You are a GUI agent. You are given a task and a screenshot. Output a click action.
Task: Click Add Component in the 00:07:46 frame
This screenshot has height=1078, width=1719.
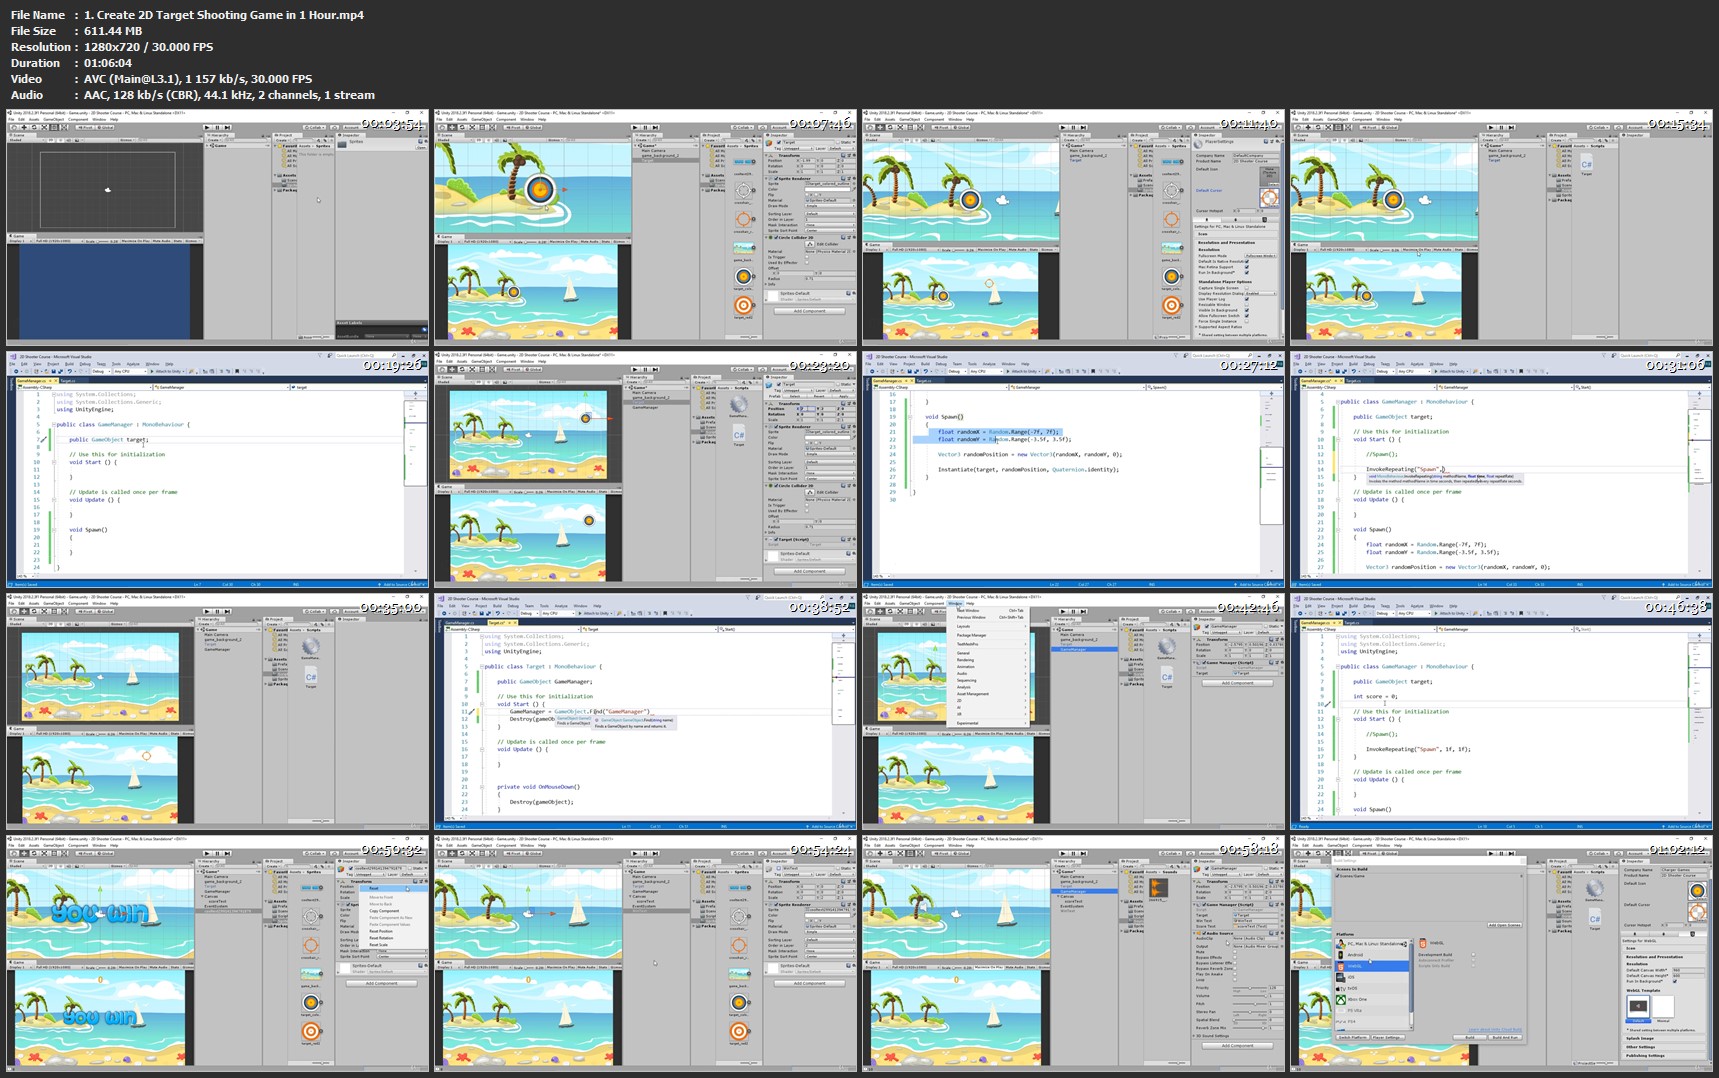(810, 311)
